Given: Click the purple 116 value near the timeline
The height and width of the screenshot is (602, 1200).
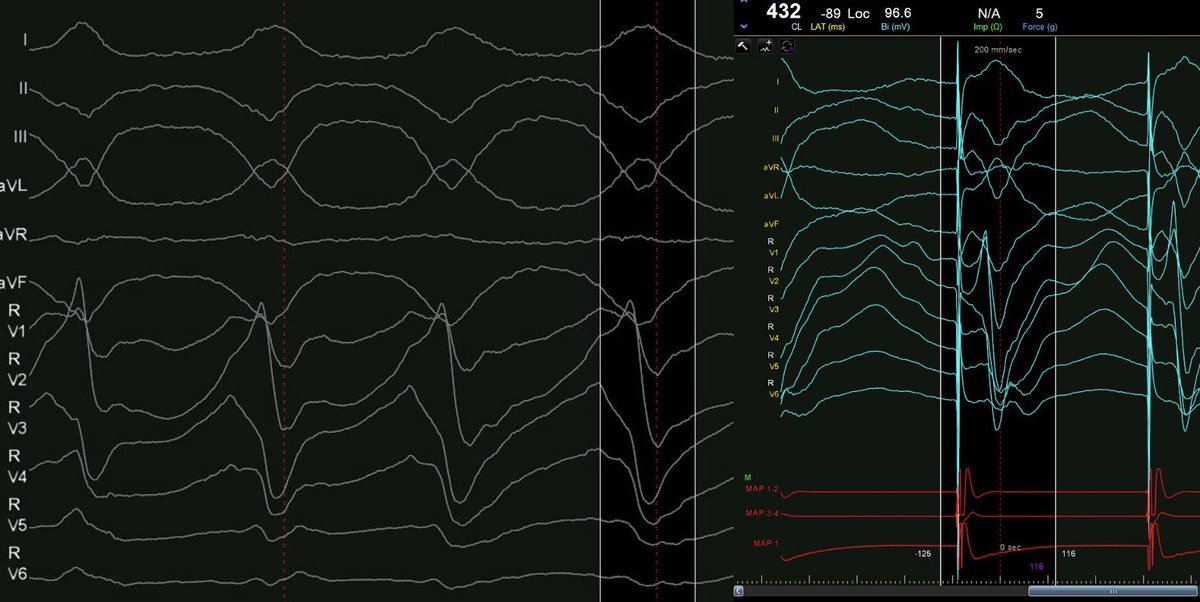Looking at the screenshot, I should coord(1036,566).
